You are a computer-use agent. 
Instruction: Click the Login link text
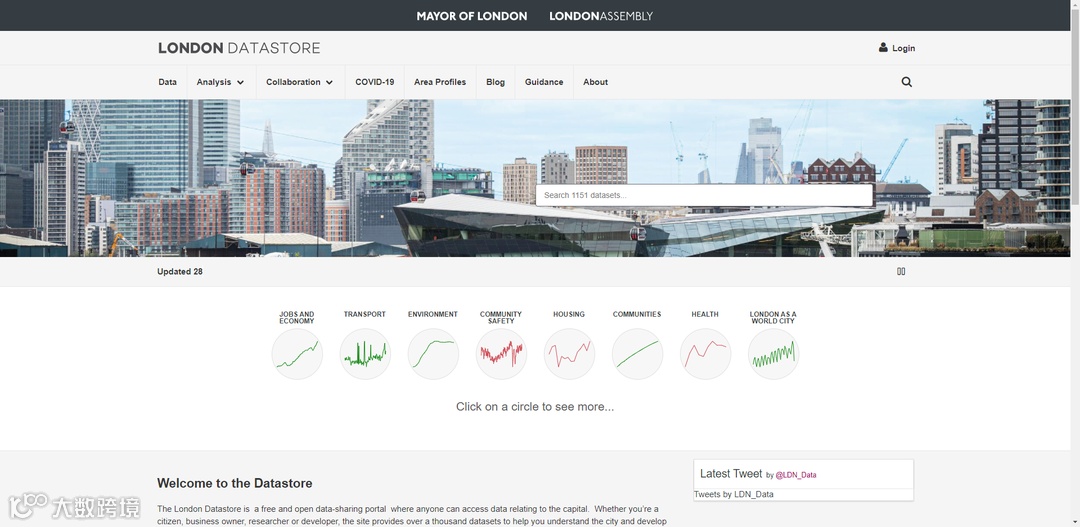(904, 48)
